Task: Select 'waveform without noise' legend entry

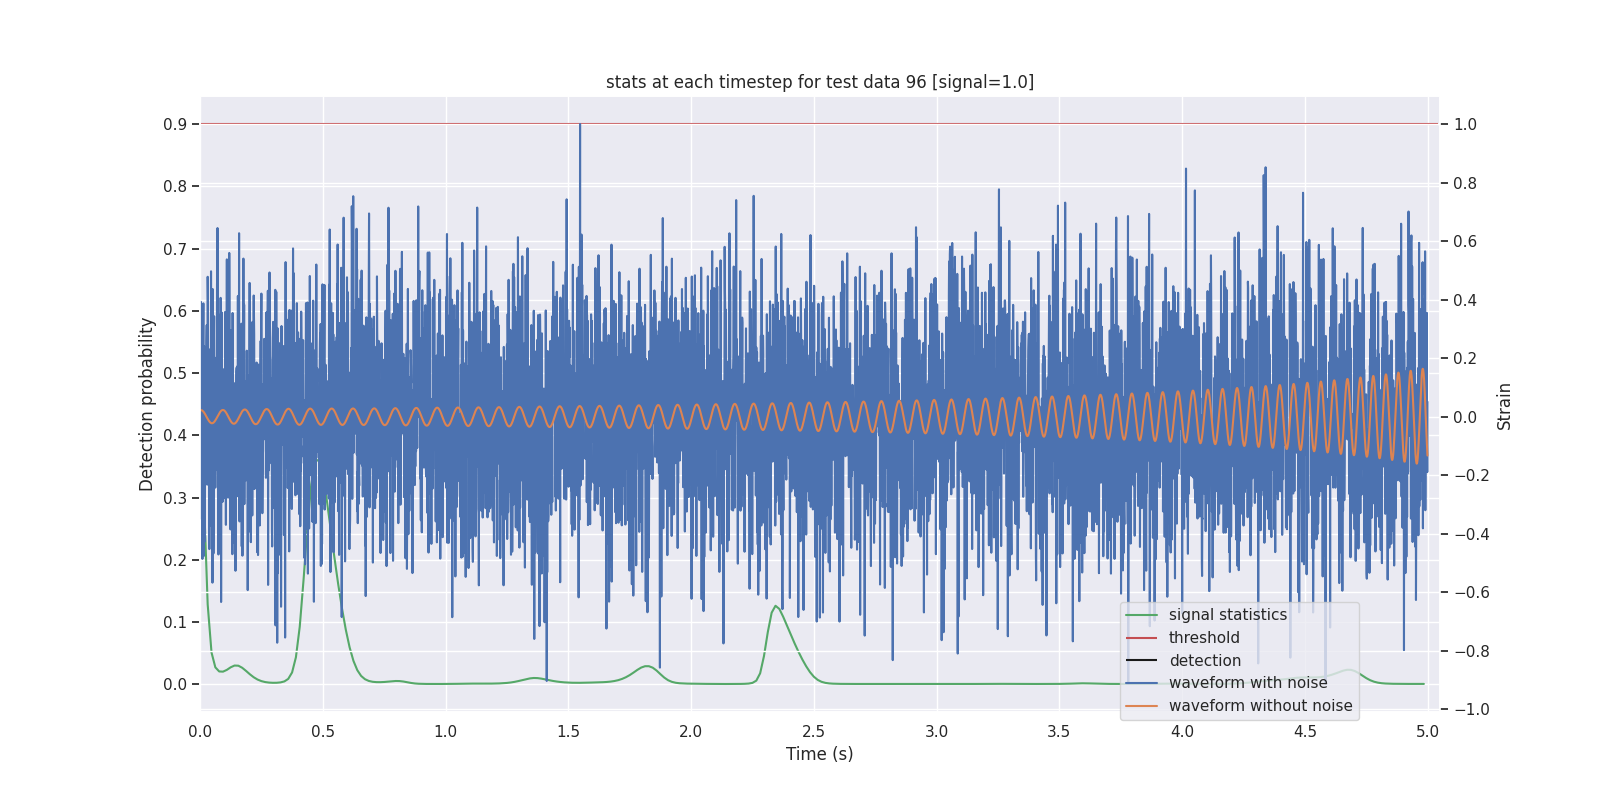Action: pyautogui.click(x=1260, y=706)
